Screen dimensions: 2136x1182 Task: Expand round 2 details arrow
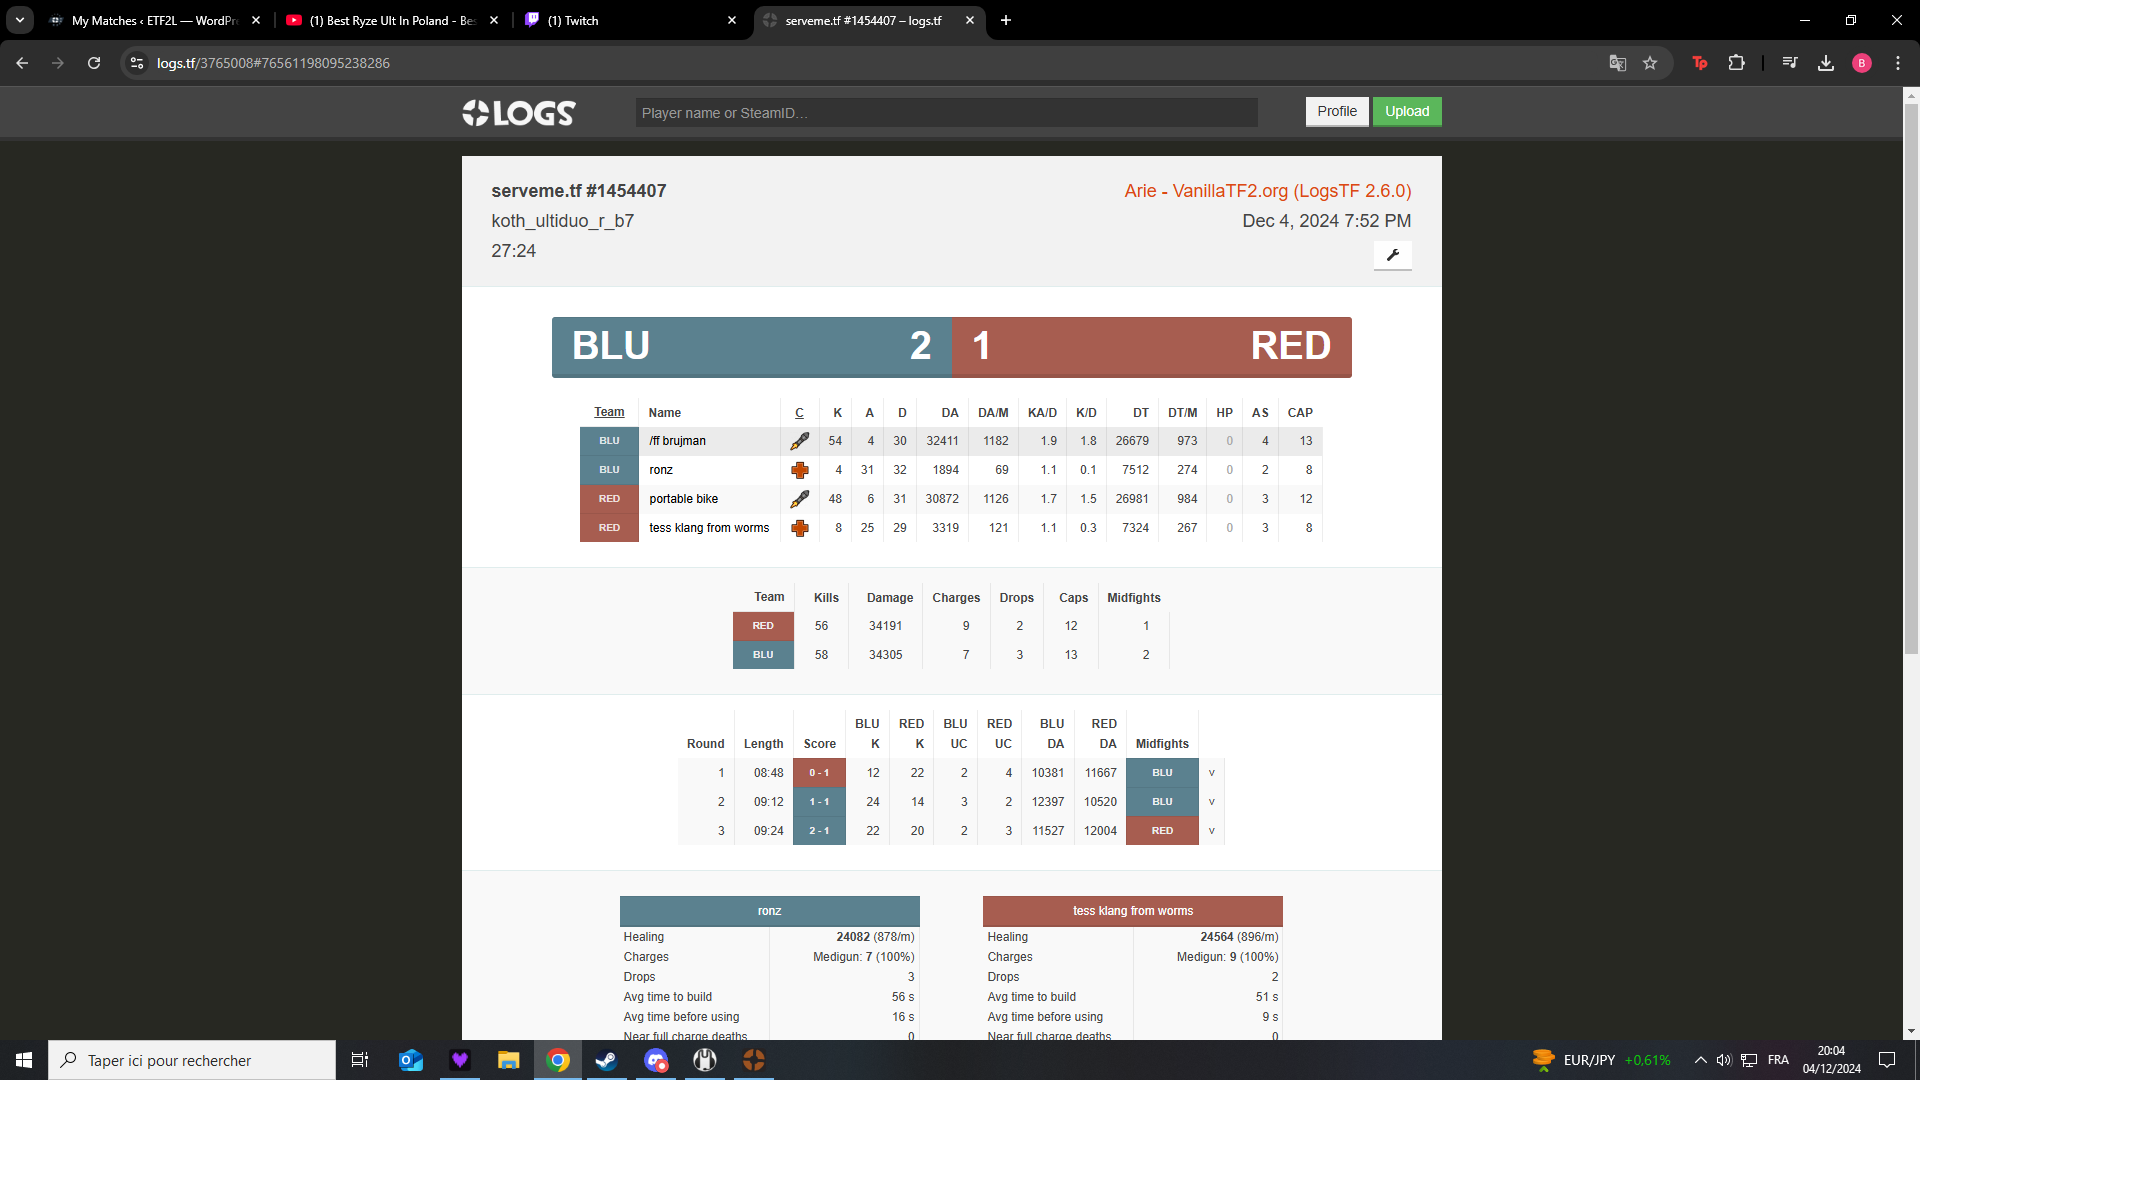point(1211,802)
